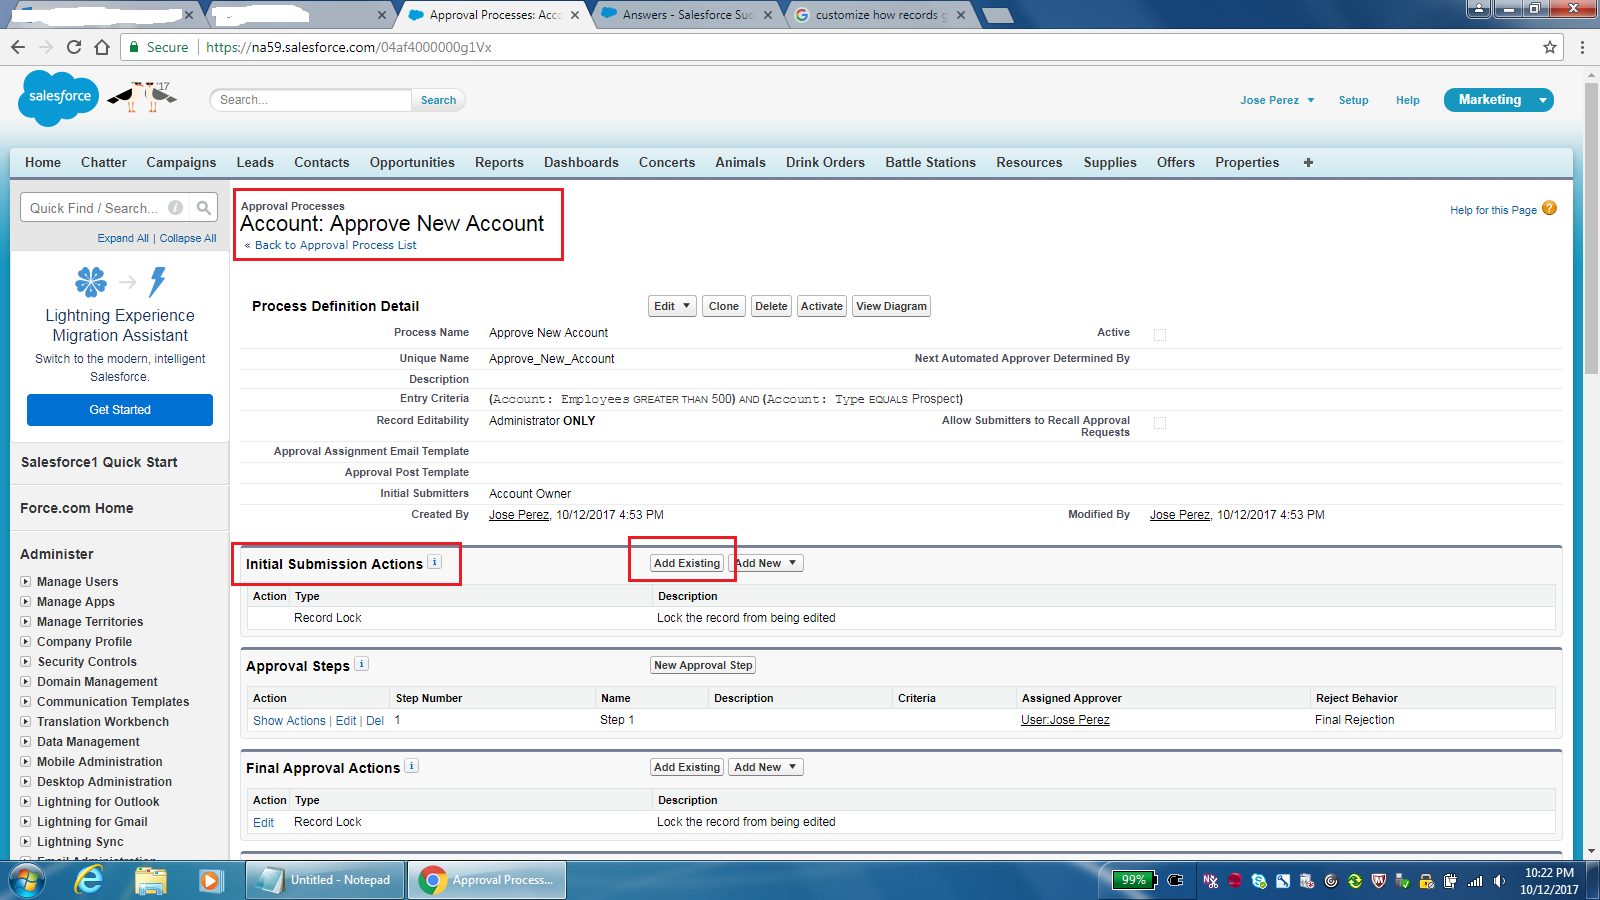Open the Chatter tab
Viewport: 1600px width, 900px height.
[104, 162]
